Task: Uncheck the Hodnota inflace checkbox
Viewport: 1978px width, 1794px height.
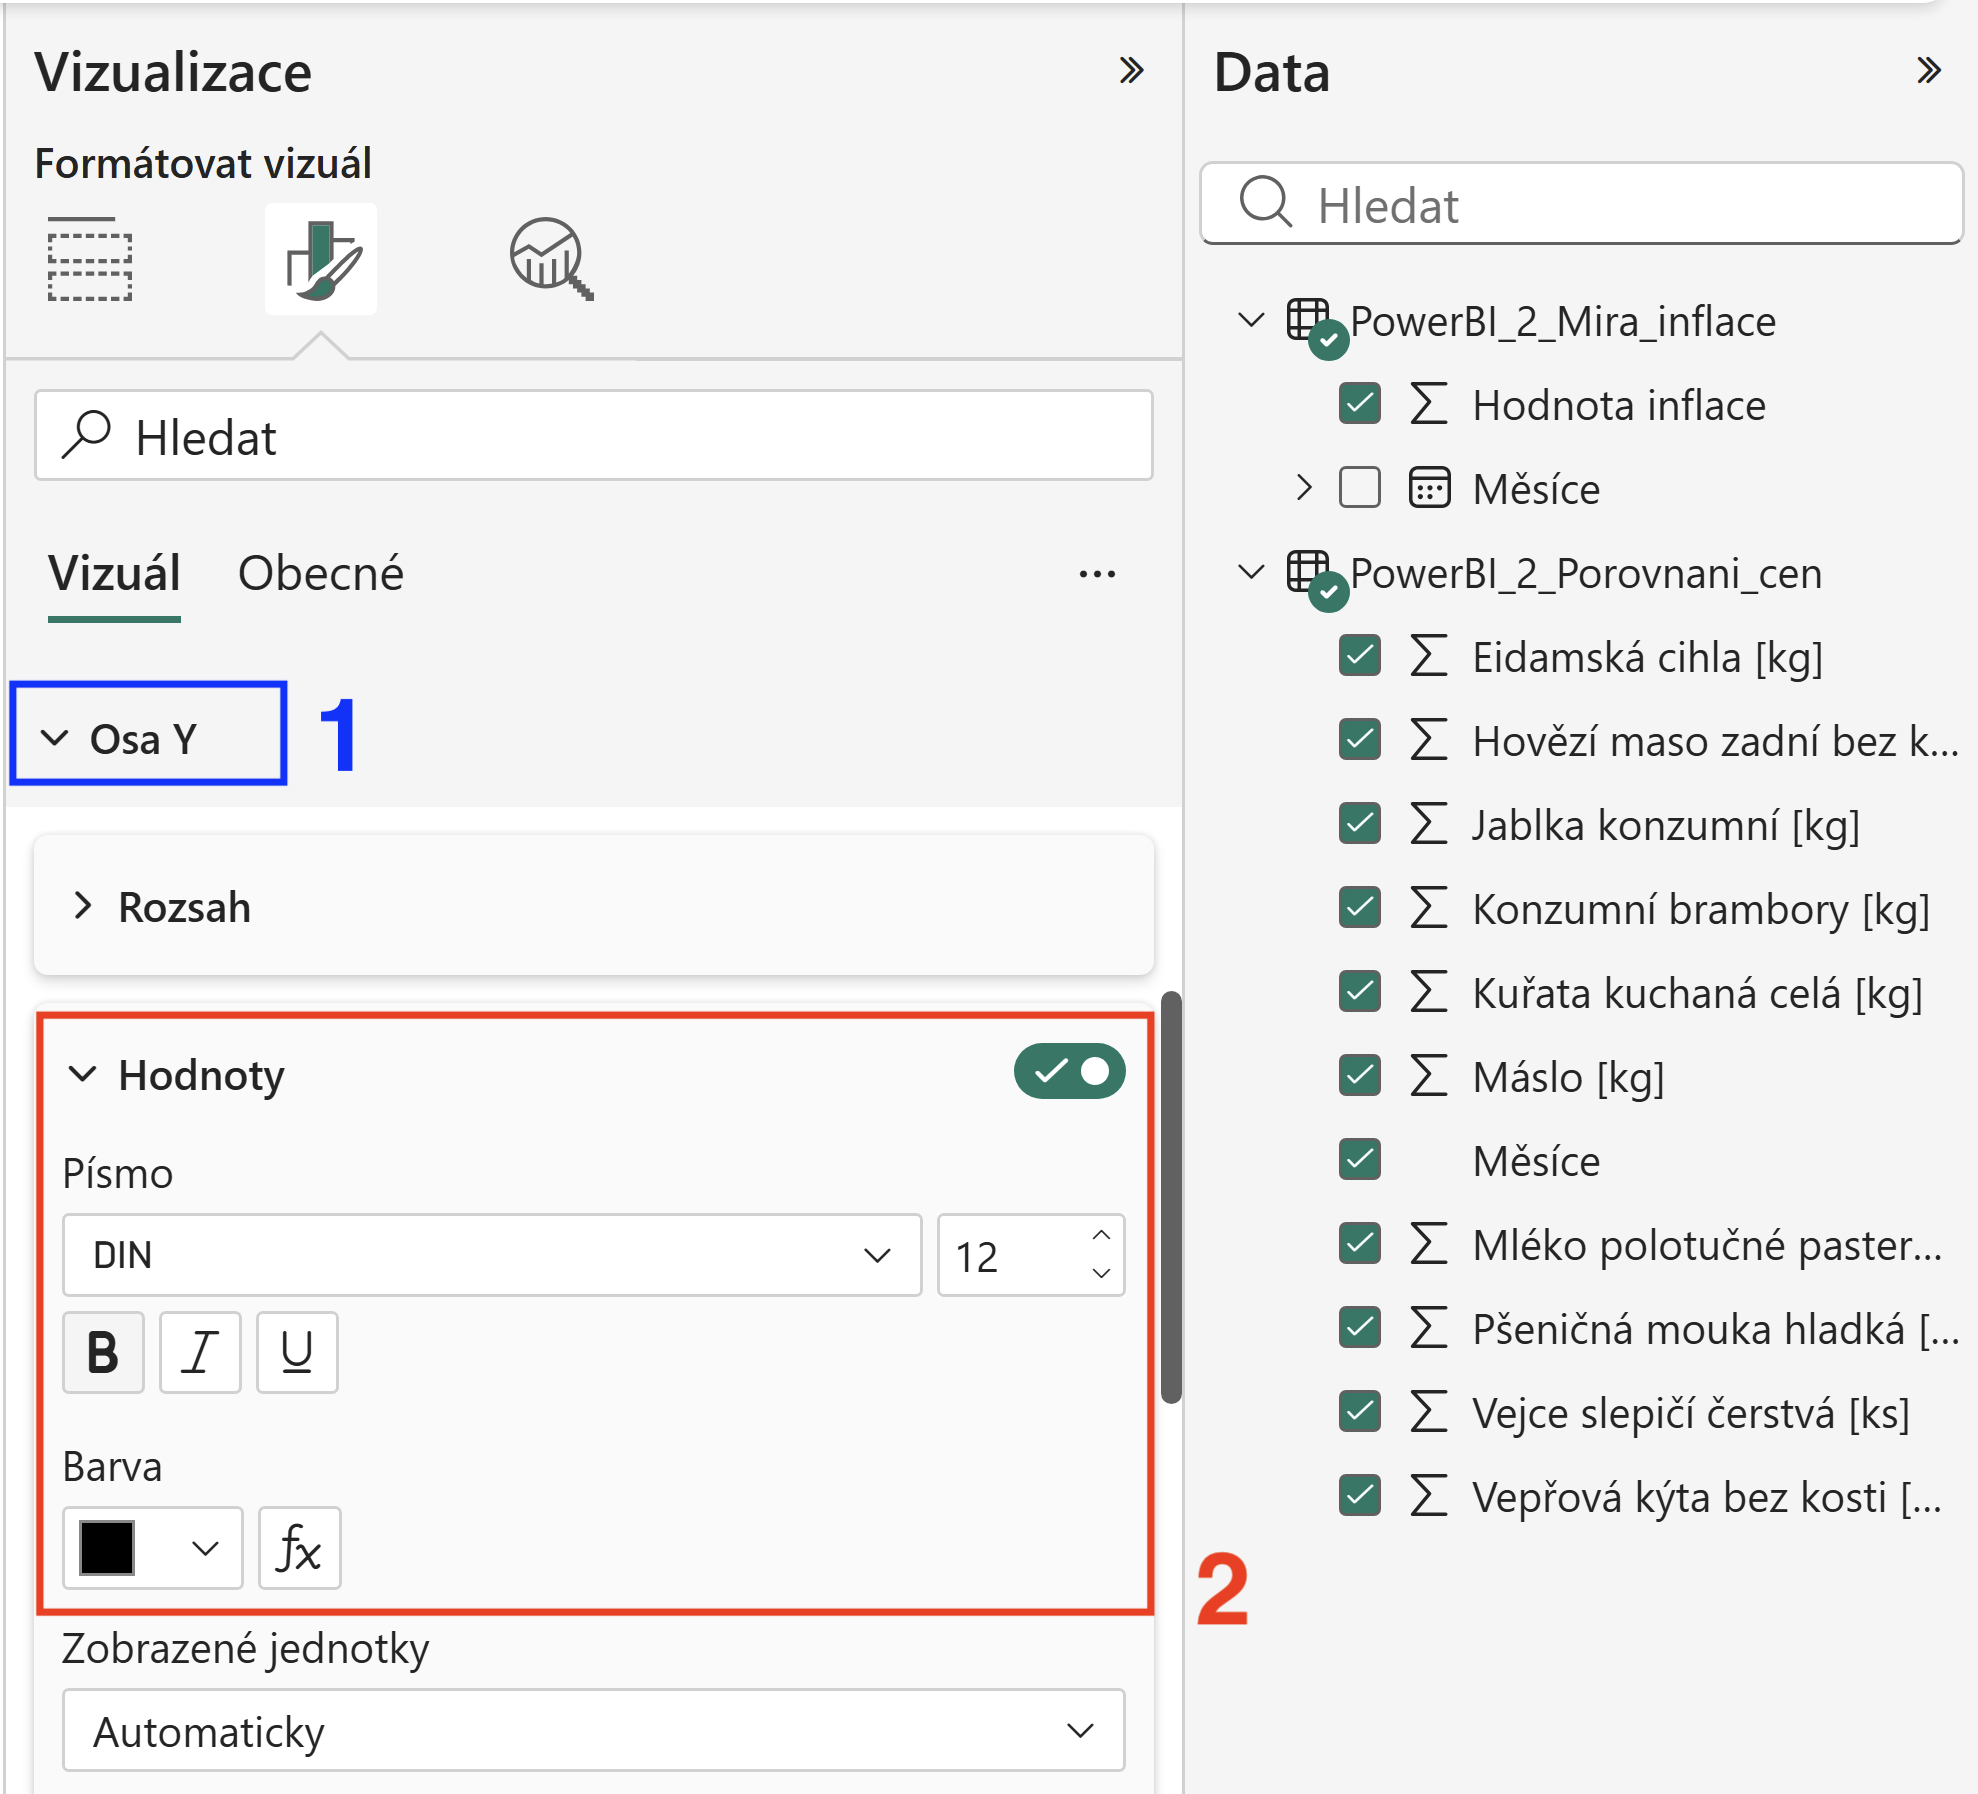Action: [x=1360, y=405]
